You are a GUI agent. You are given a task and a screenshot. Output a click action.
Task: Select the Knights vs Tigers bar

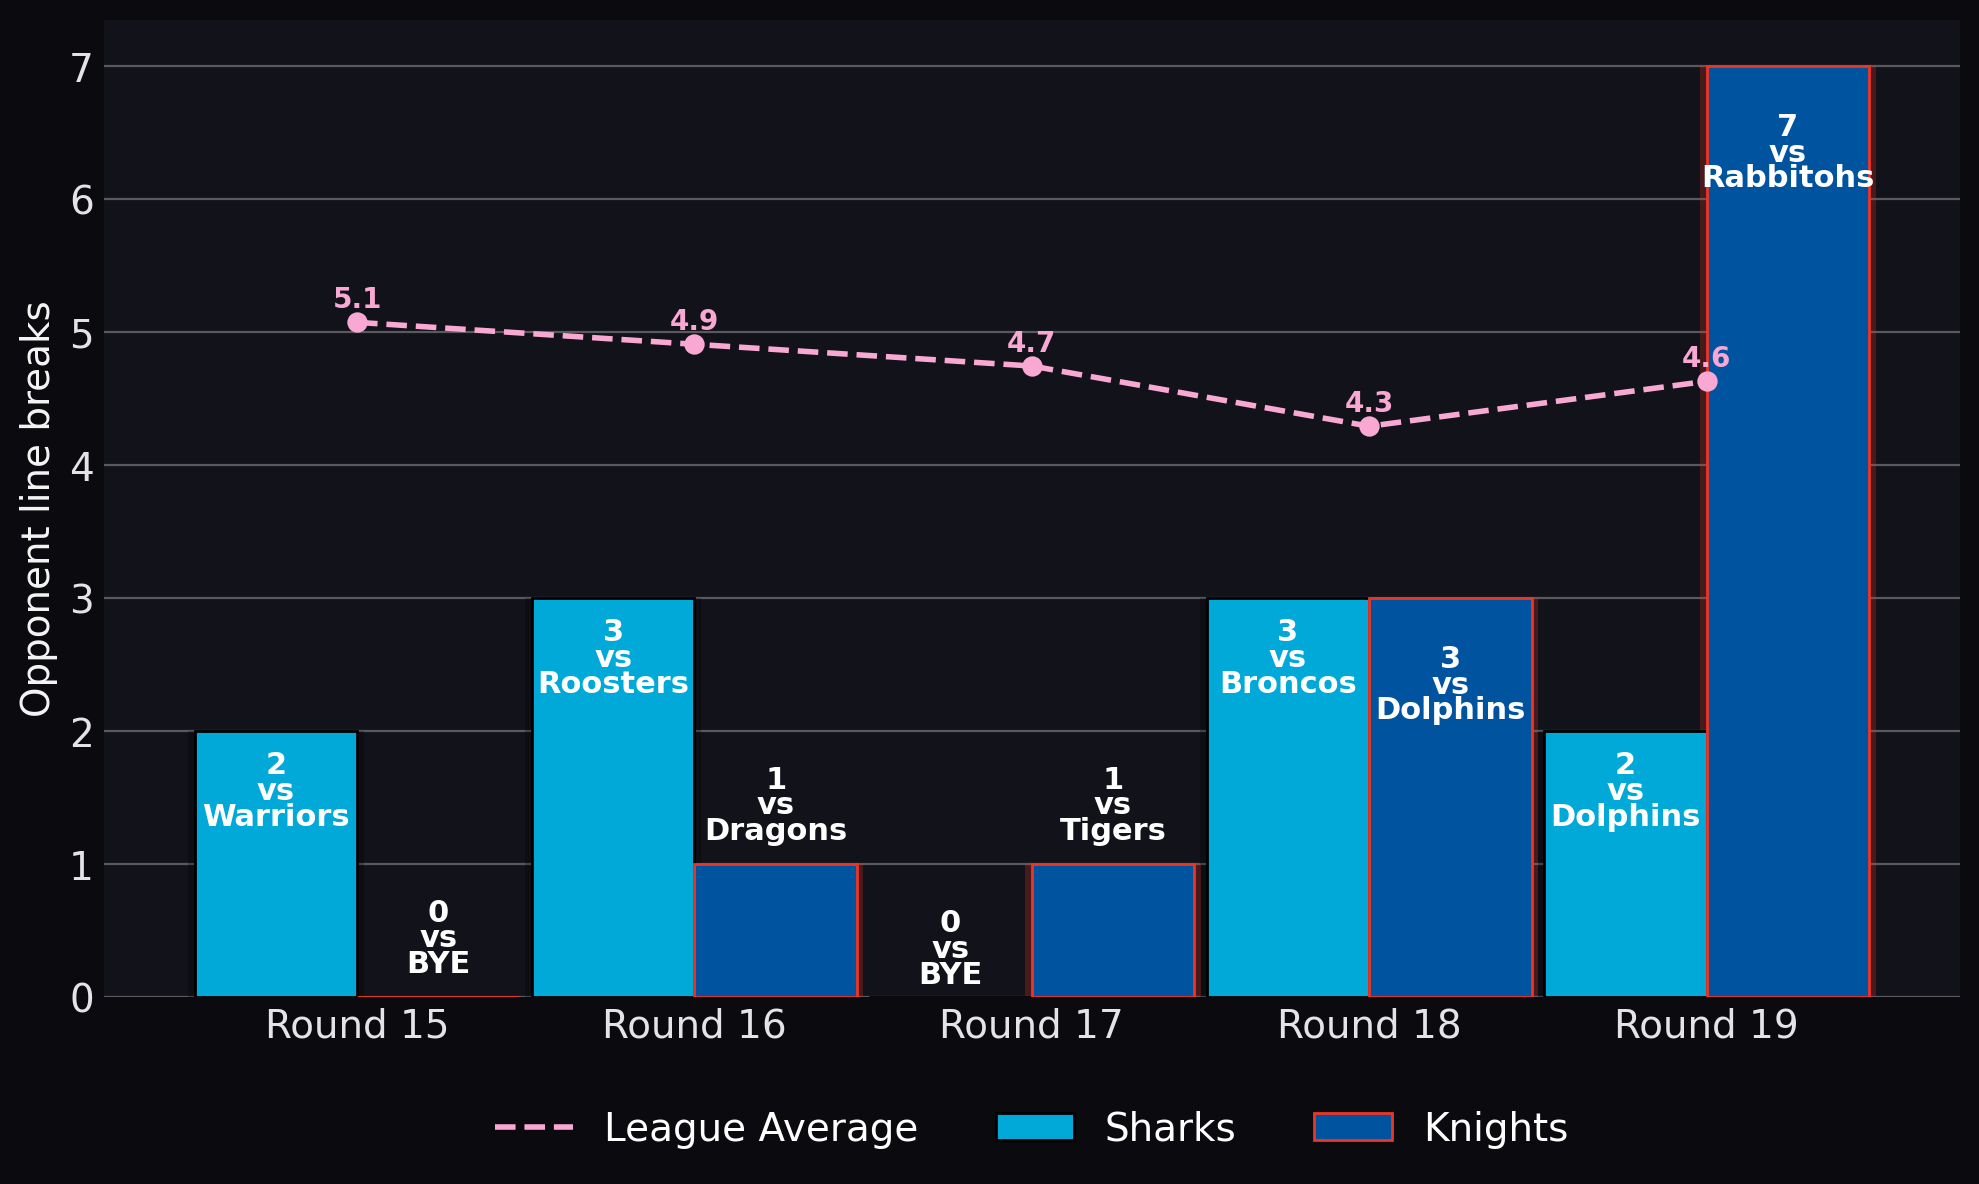pyautogui.click(x=1113, y=930)
